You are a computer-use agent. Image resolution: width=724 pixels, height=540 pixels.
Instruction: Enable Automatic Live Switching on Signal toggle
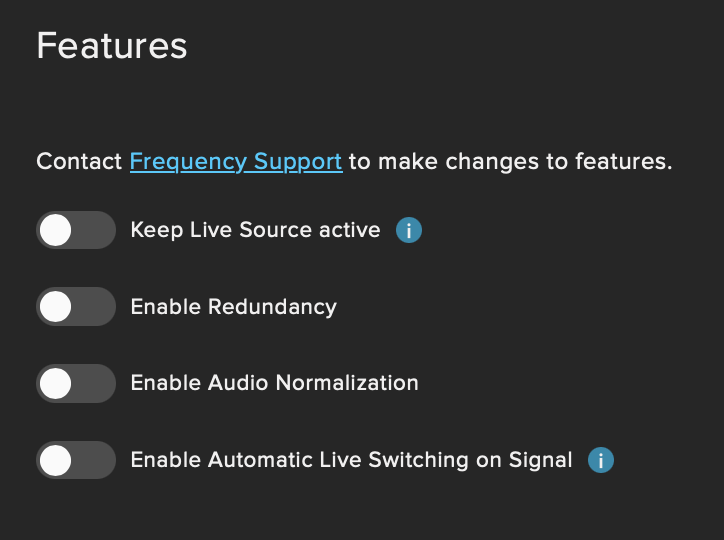pos(76,460)
